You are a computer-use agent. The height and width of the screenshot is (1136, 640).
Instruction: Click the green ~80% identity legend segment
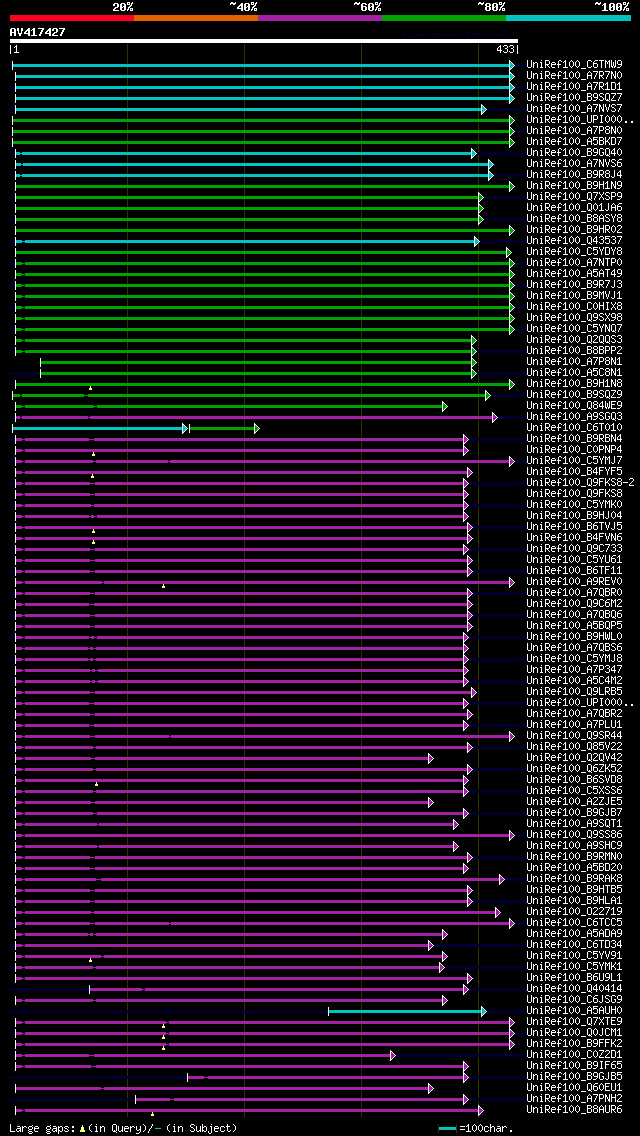pyautogui.click(x=444, y=17)
